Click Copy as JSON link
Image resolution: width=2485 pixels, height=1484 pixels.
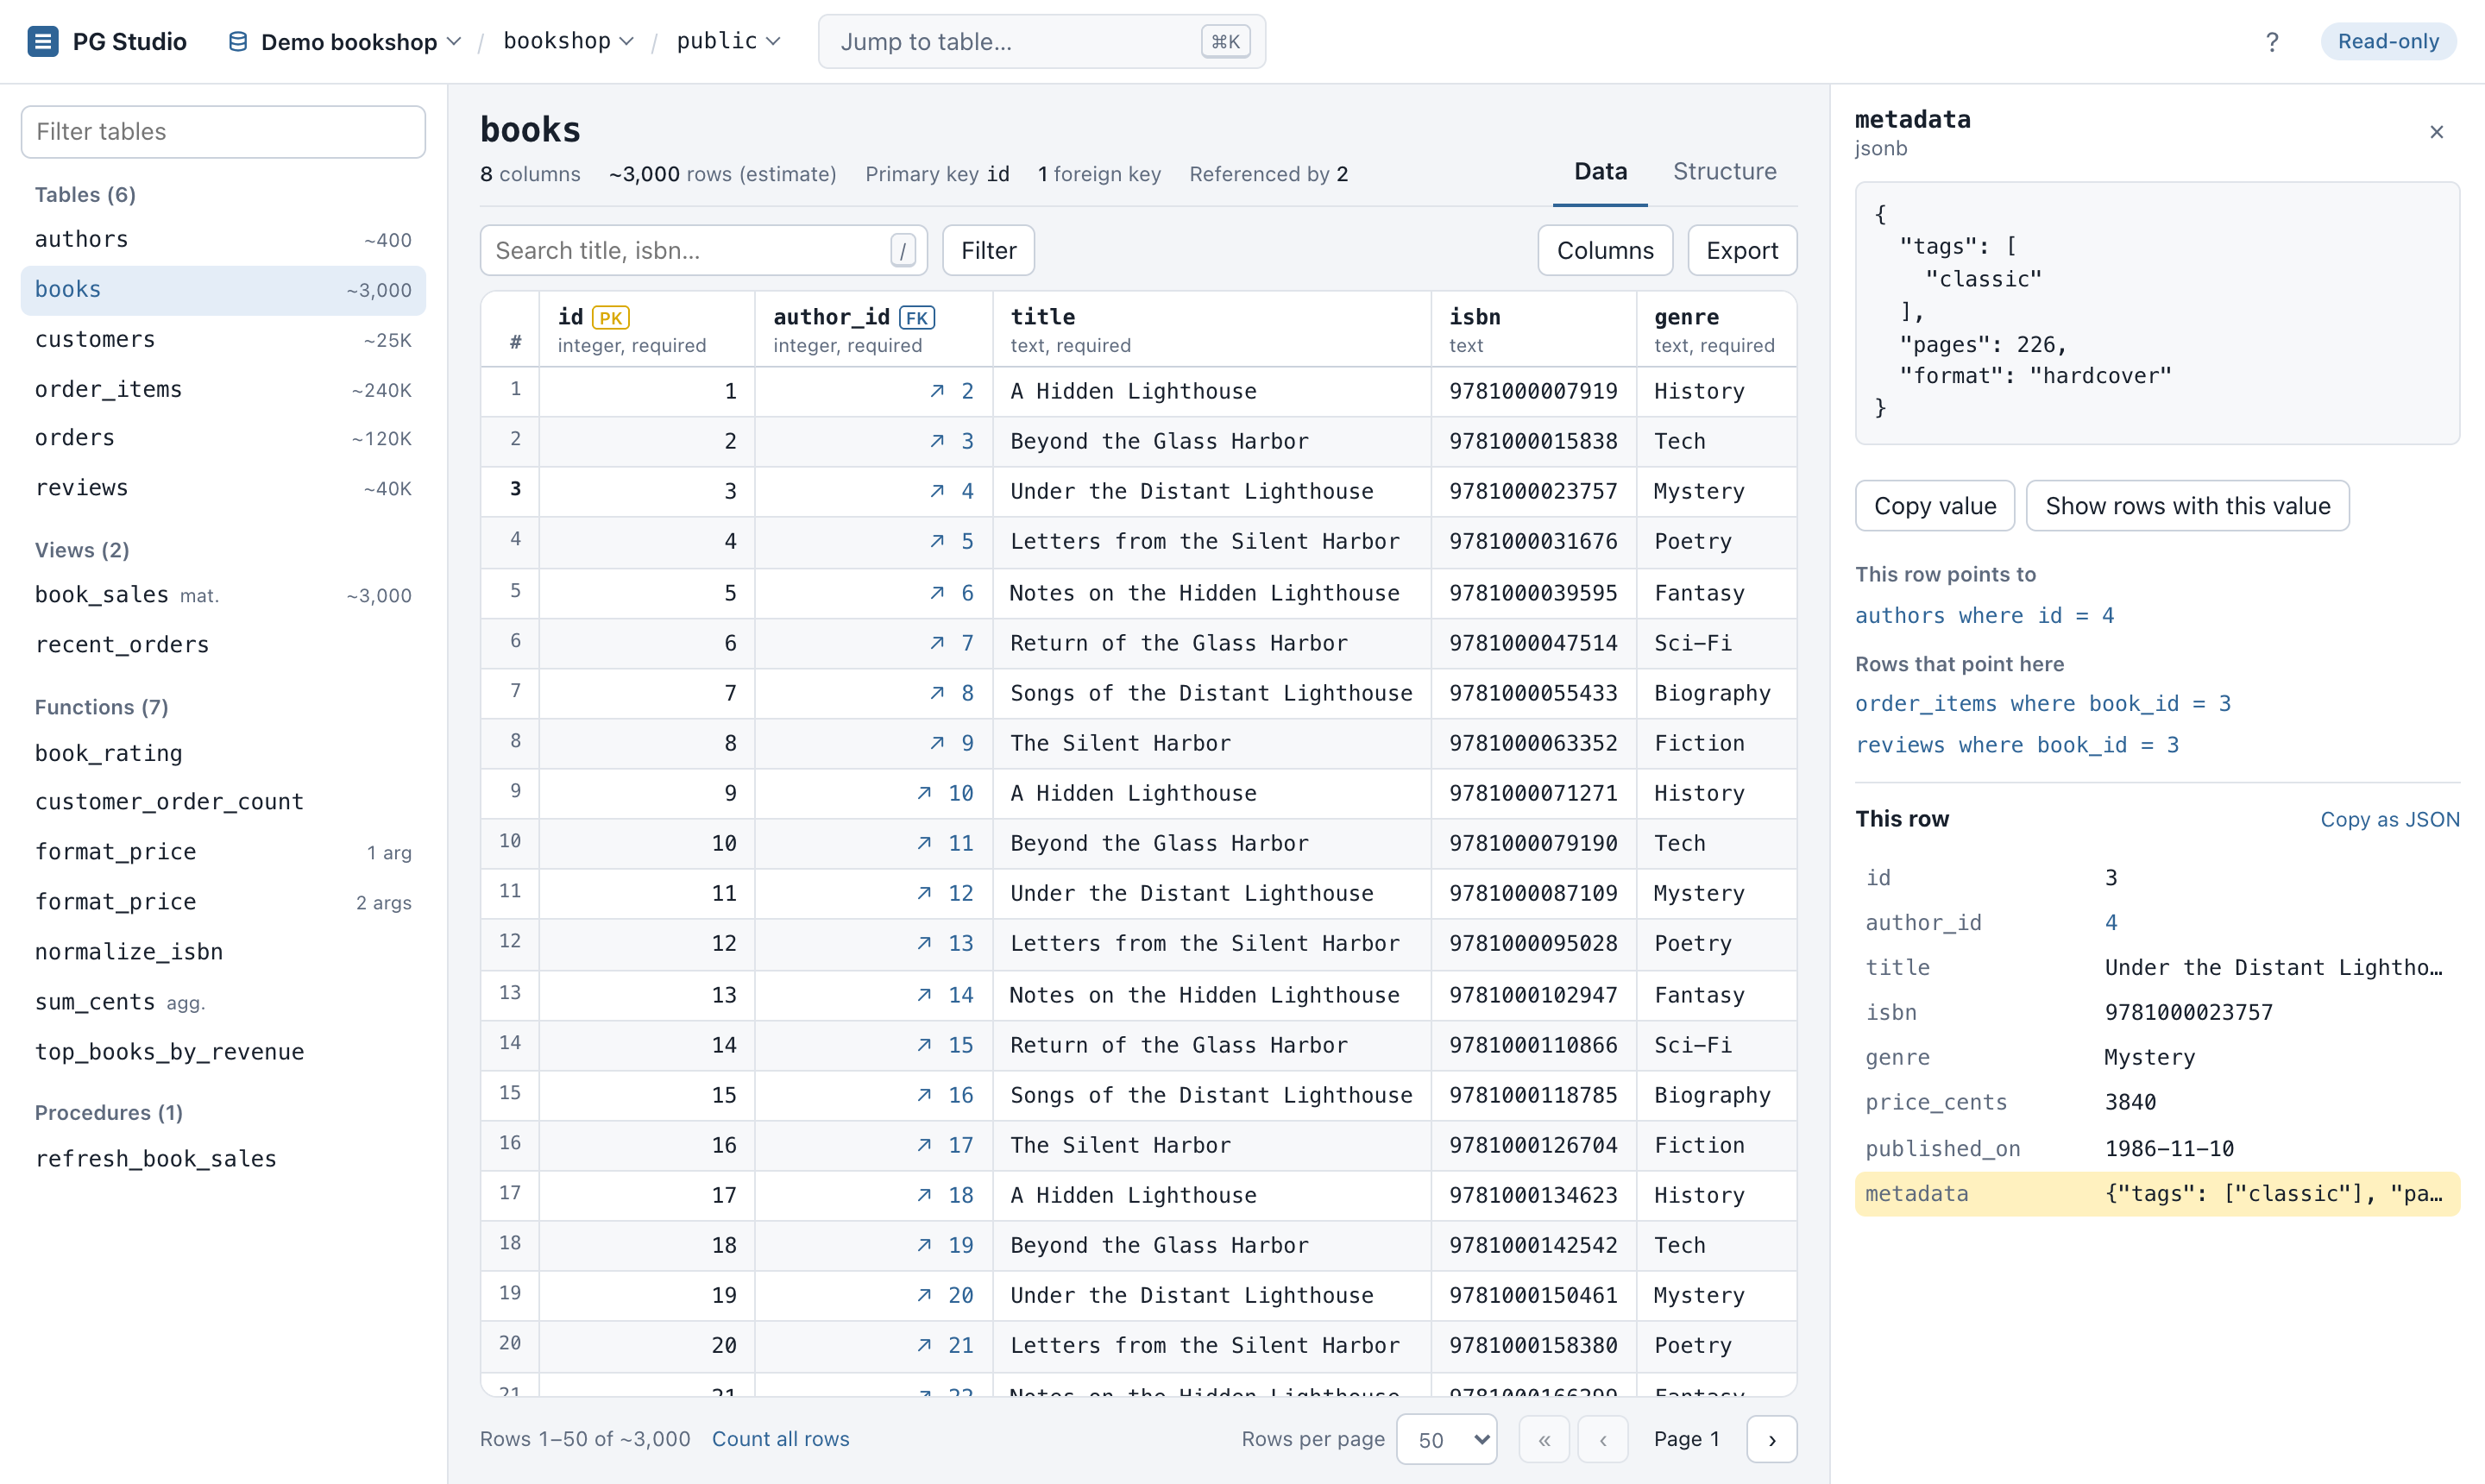click(x=2389, y=819)
